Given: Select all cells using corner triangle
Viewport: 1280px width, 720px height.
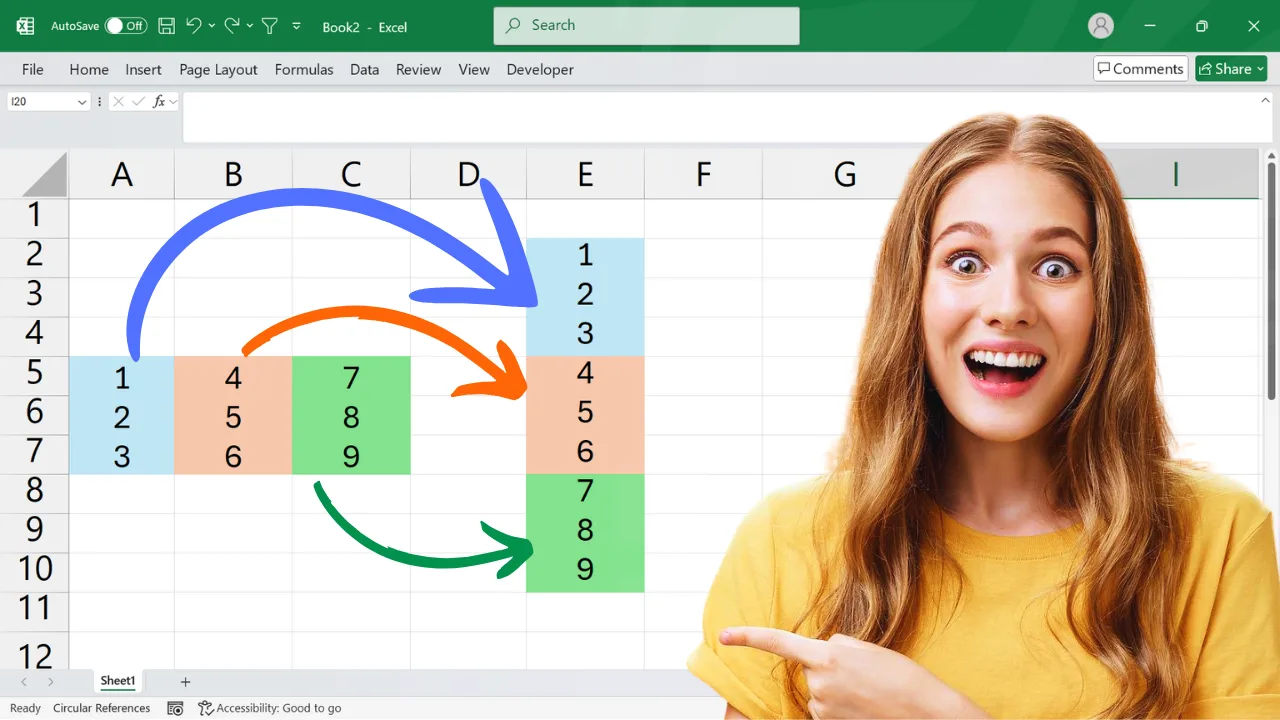Looking at the screenshot, I should [44, 175].
